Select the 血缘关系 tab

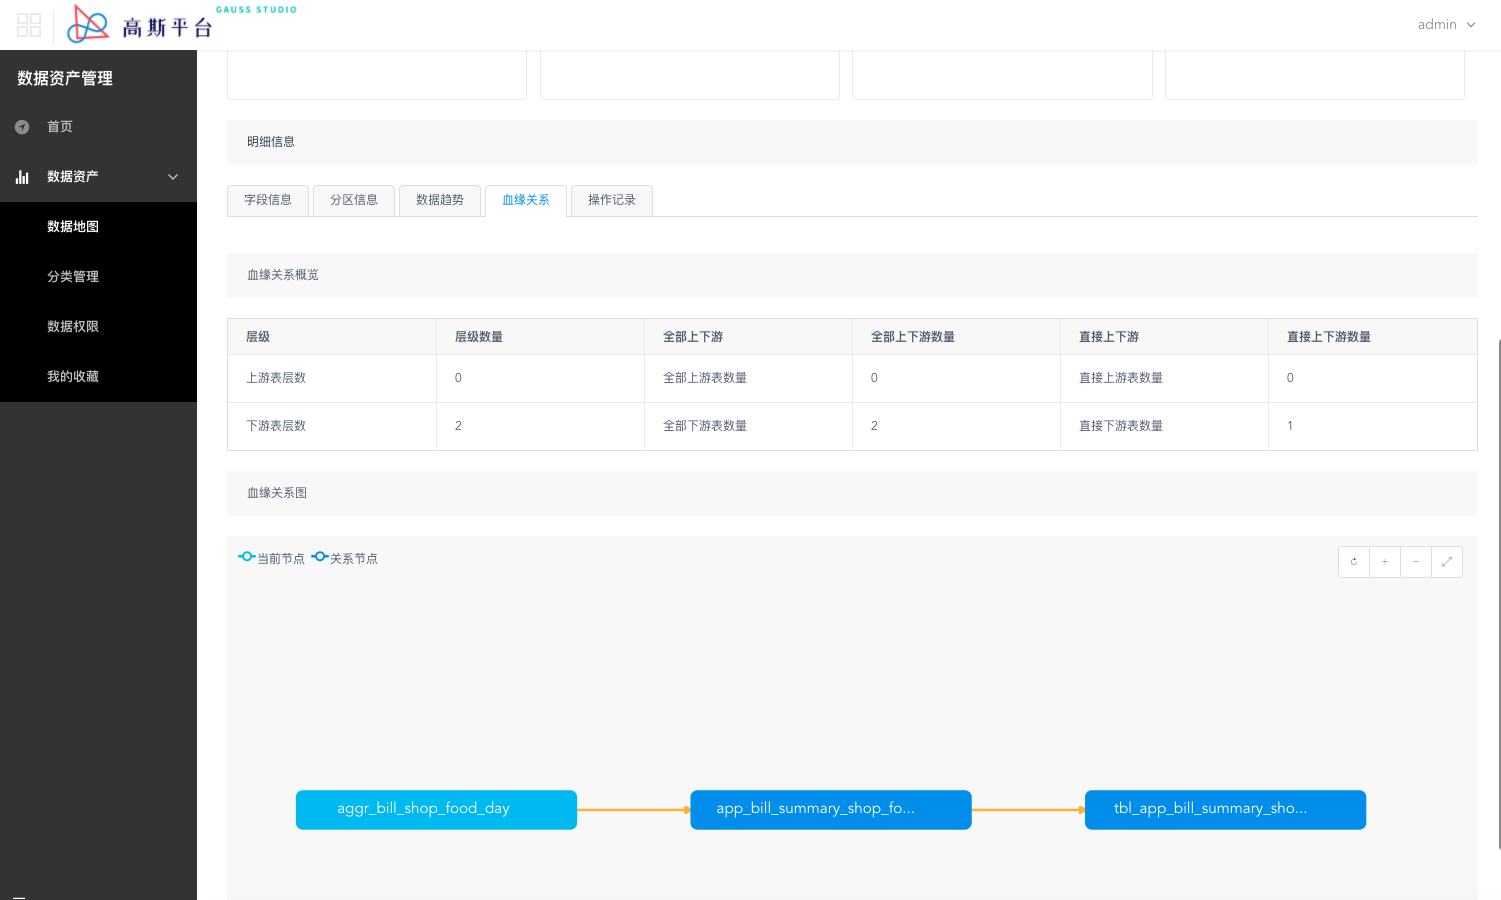click(x=526, y=200)
